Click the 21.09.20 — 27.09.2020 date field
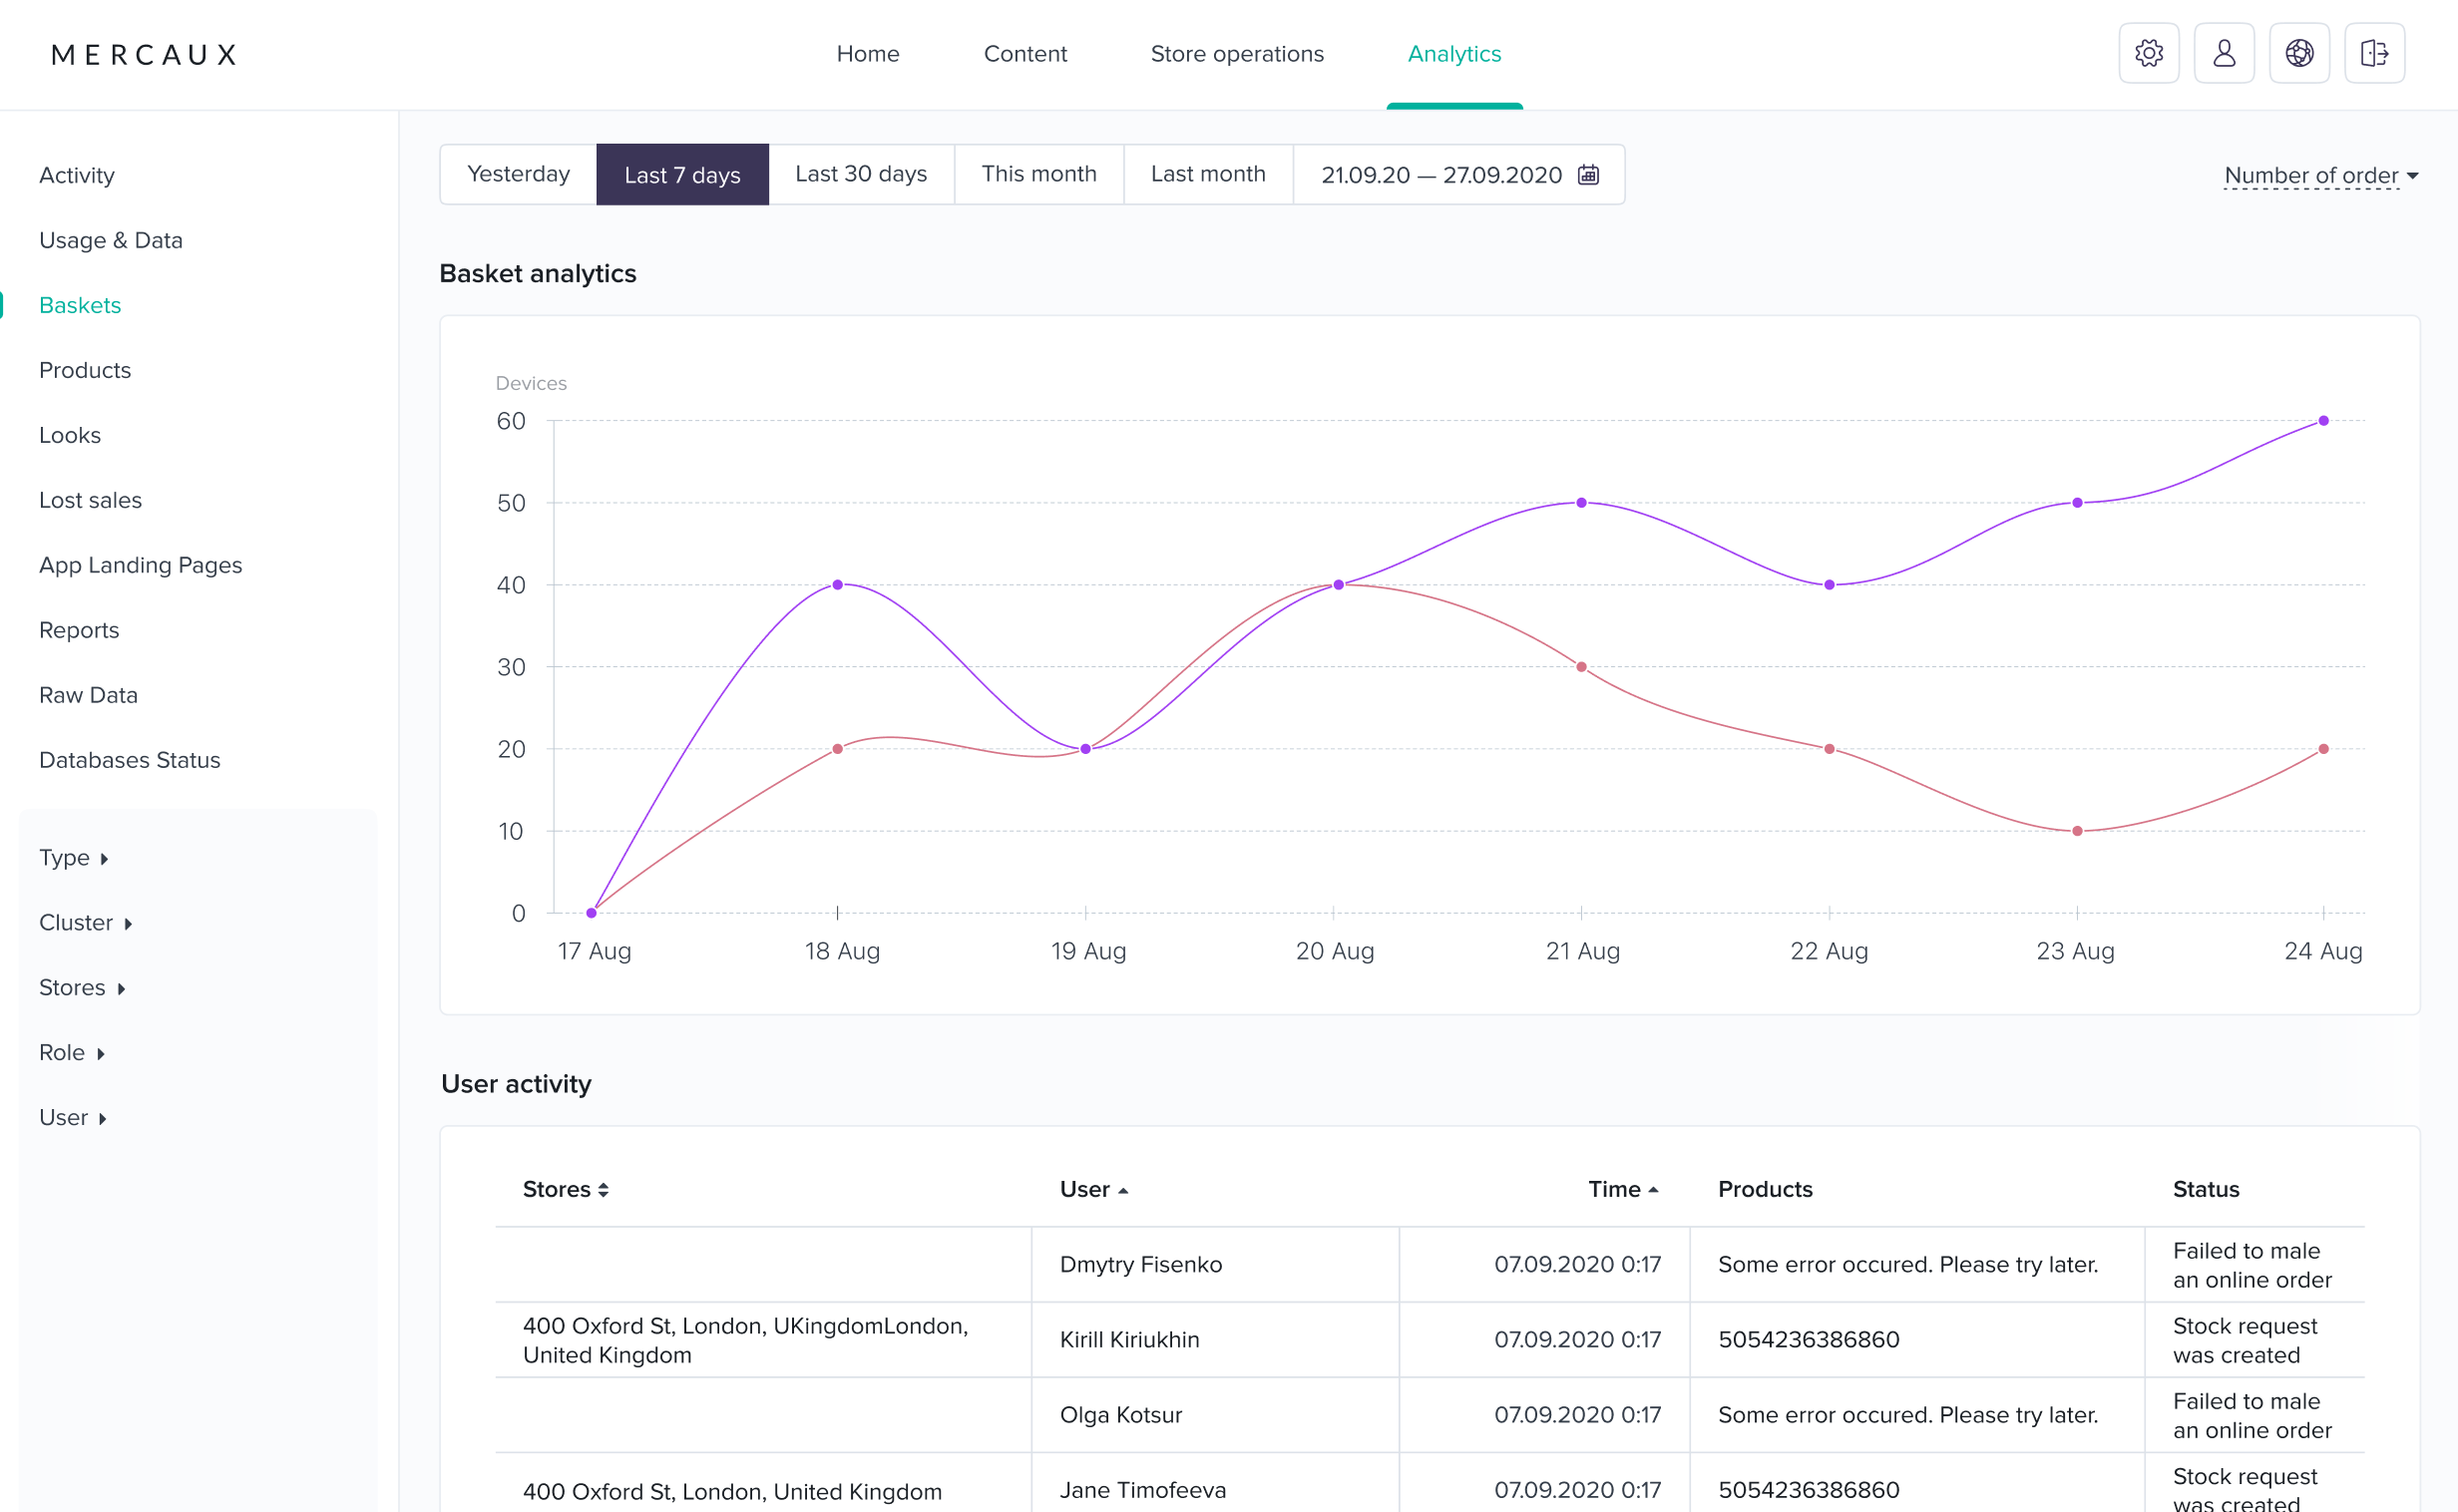Screen dimensions: 2458x1512 tap(1458, 175)
